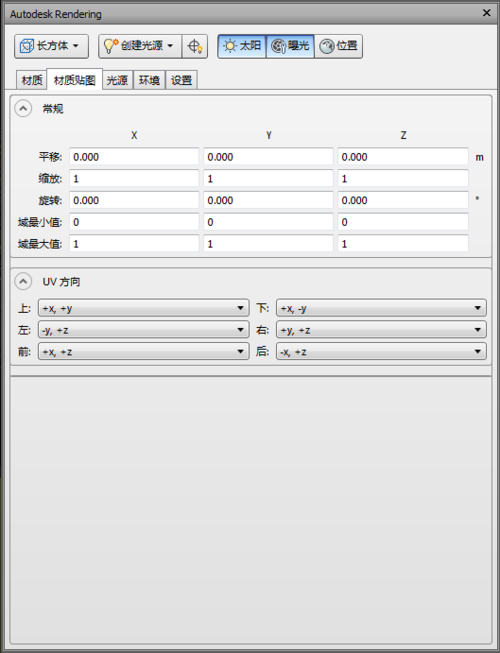
Task: Click the 缩放 Z input field
Action: point(403,179)
